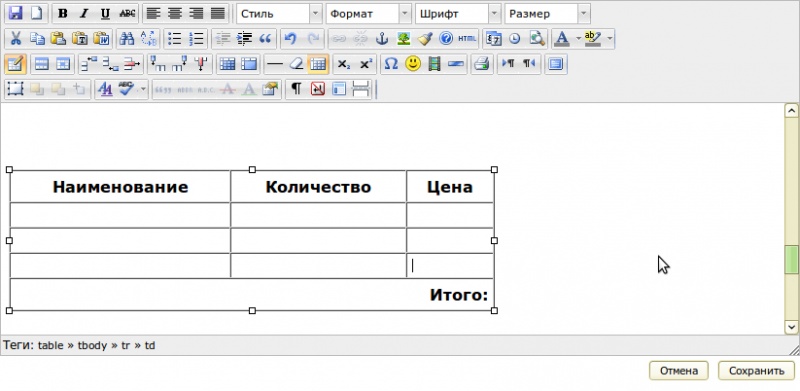The width and height of the screenshot is (800, 391).
Task: Insert an anchor
Action: [382, 39]
